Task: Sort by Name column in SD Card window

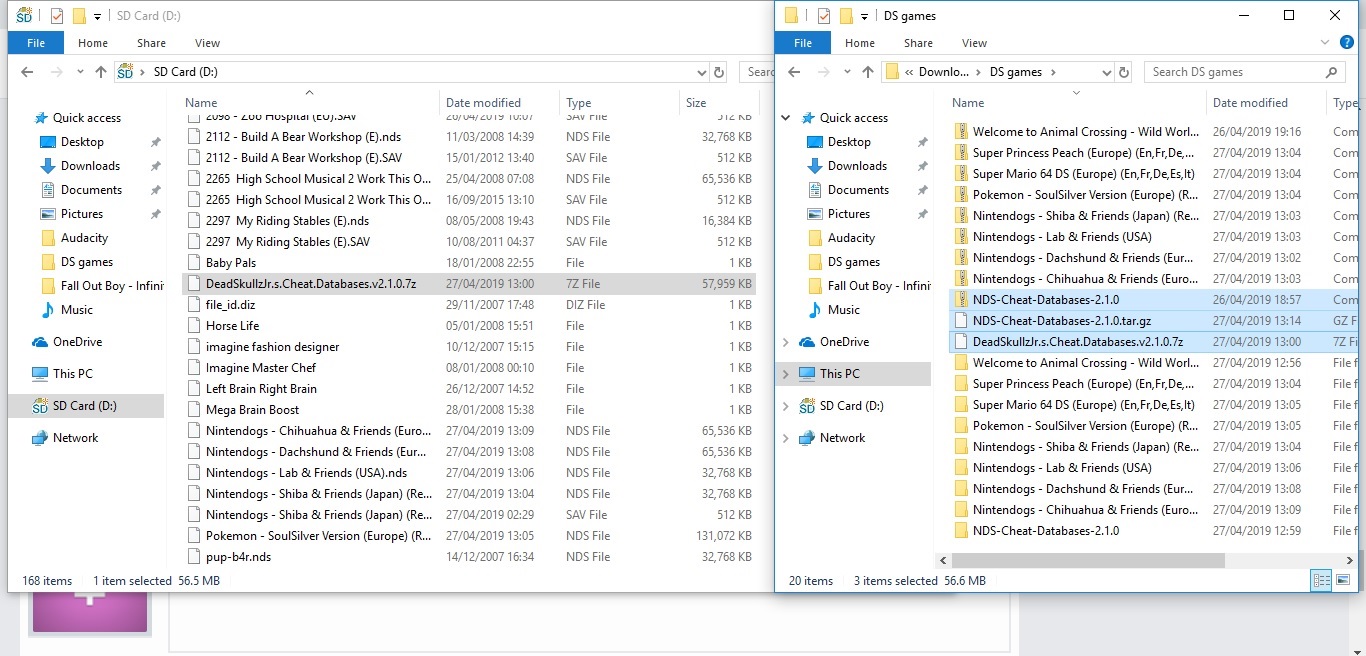Action: coord(201,103)
